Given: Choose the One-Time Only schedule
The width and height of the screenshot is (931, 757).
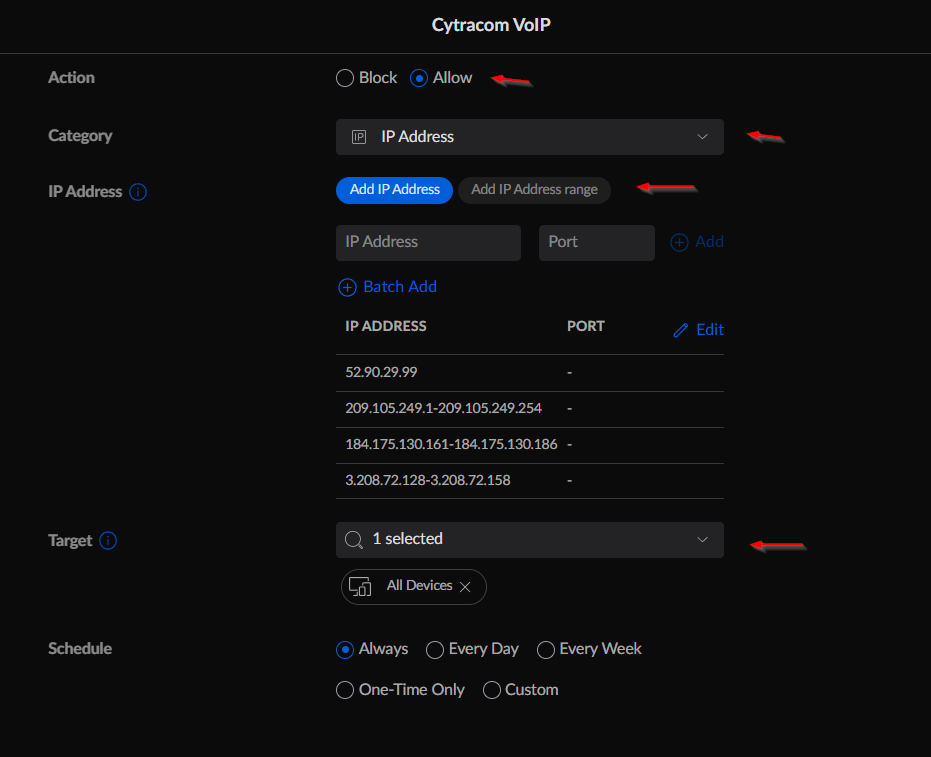Looking at the screenshot, I should (344, 690).
